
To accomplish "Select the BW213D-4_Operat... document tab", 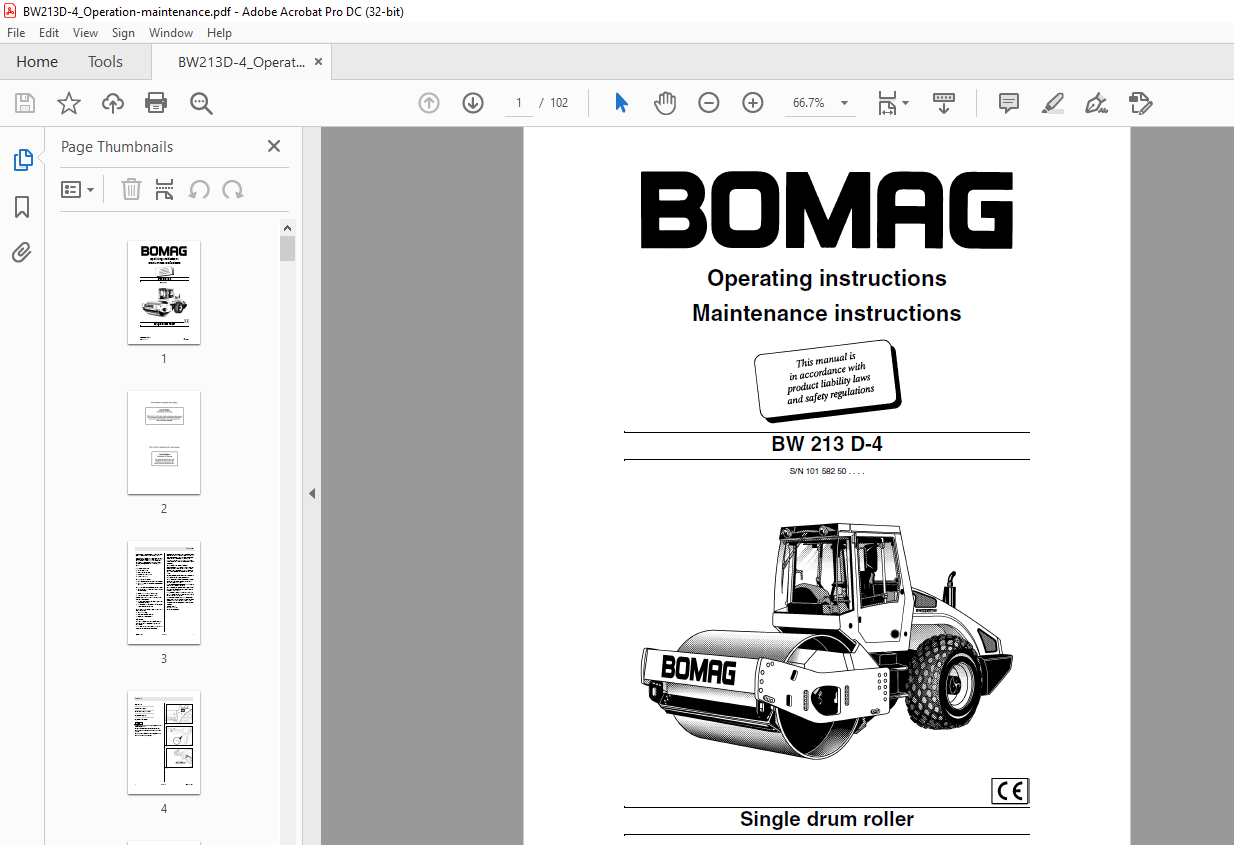I will [241, 62].
